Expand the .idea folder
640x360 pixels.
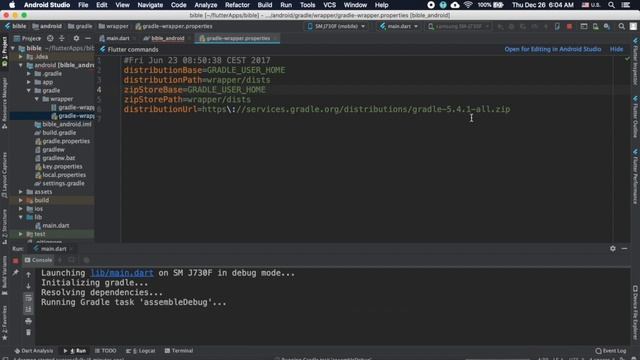(21, 57)
